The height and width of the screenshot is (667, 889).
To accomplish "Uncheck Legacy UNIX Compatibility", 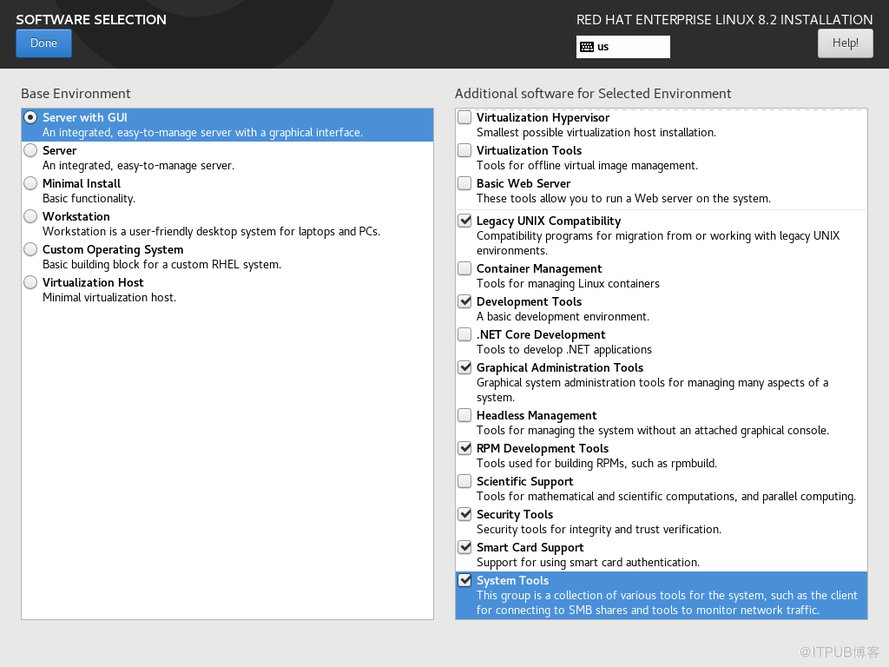I will pos(465,221).
